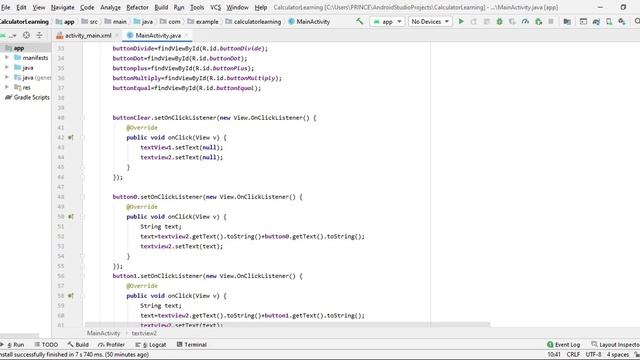Click the Debug app bug icon
640x360 pixels.
(x=499, y=22)
